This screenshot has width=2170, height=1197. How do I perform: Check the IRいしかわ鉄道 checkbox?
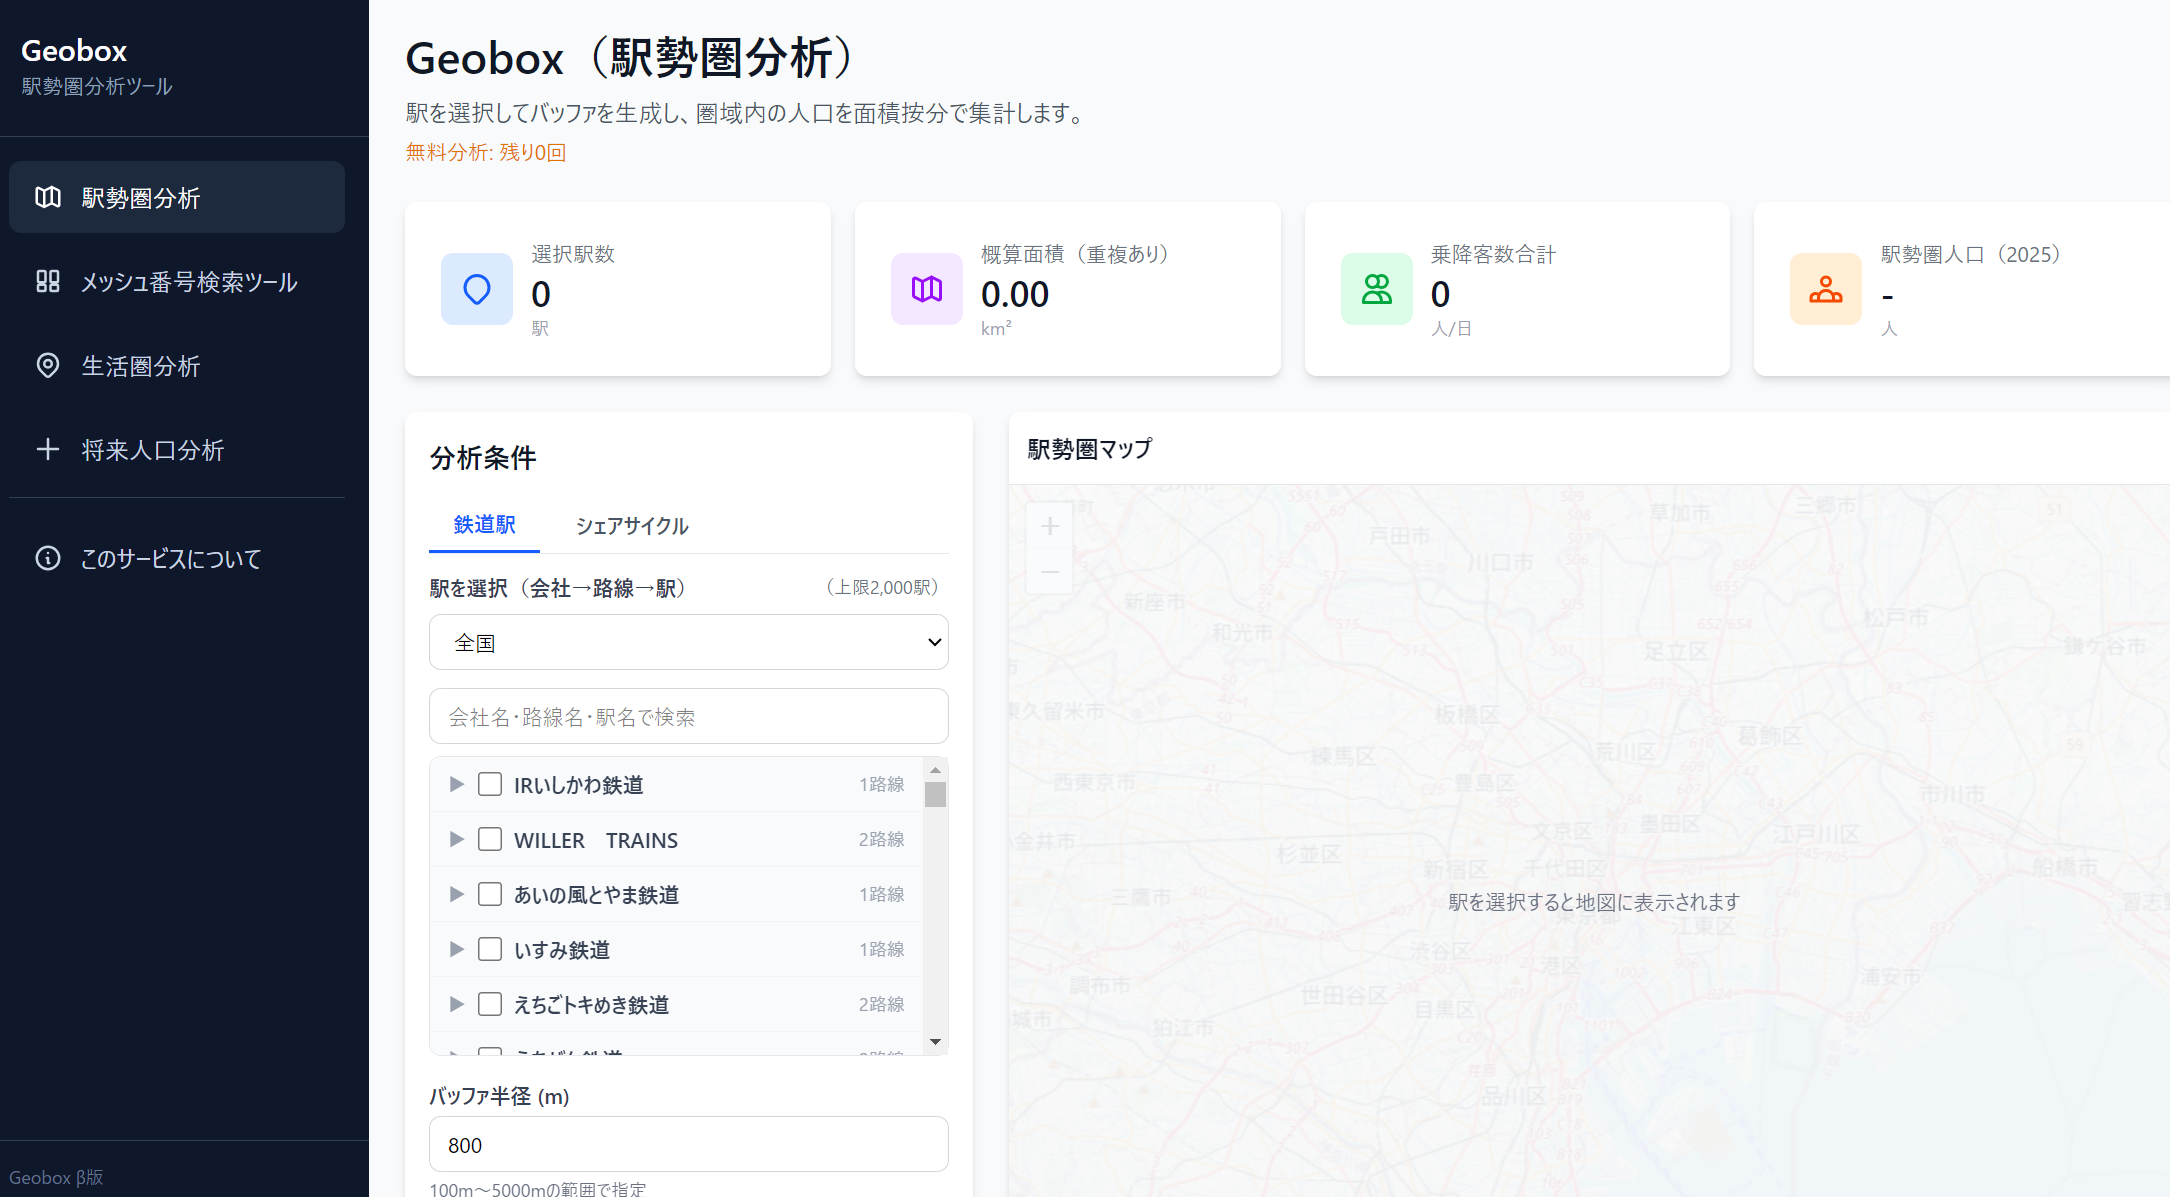[x=490, y=784]
